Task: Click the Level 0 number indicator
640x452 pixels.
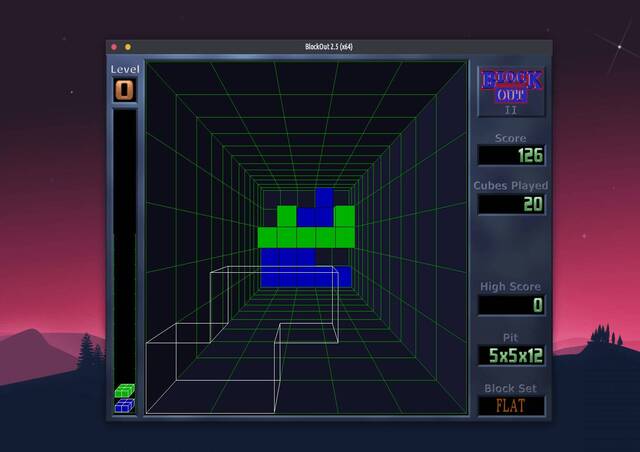Action: pos(124,90)
